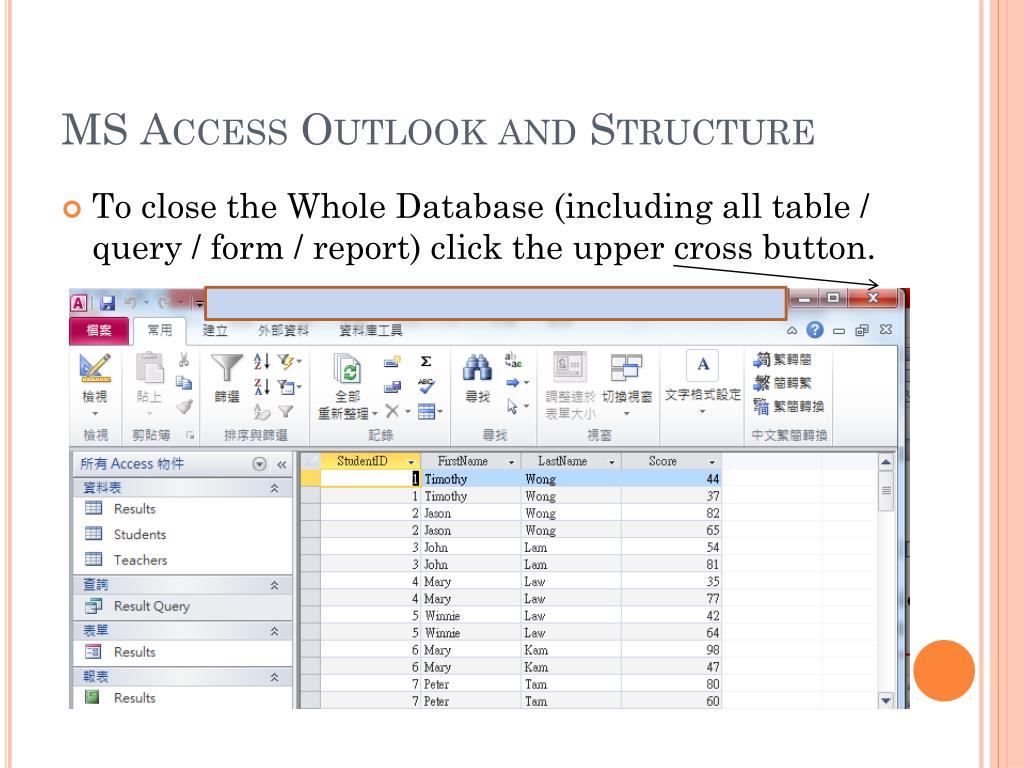Open the blue Help question mark icon
1024x768 pixels.
tap(814, 330)
